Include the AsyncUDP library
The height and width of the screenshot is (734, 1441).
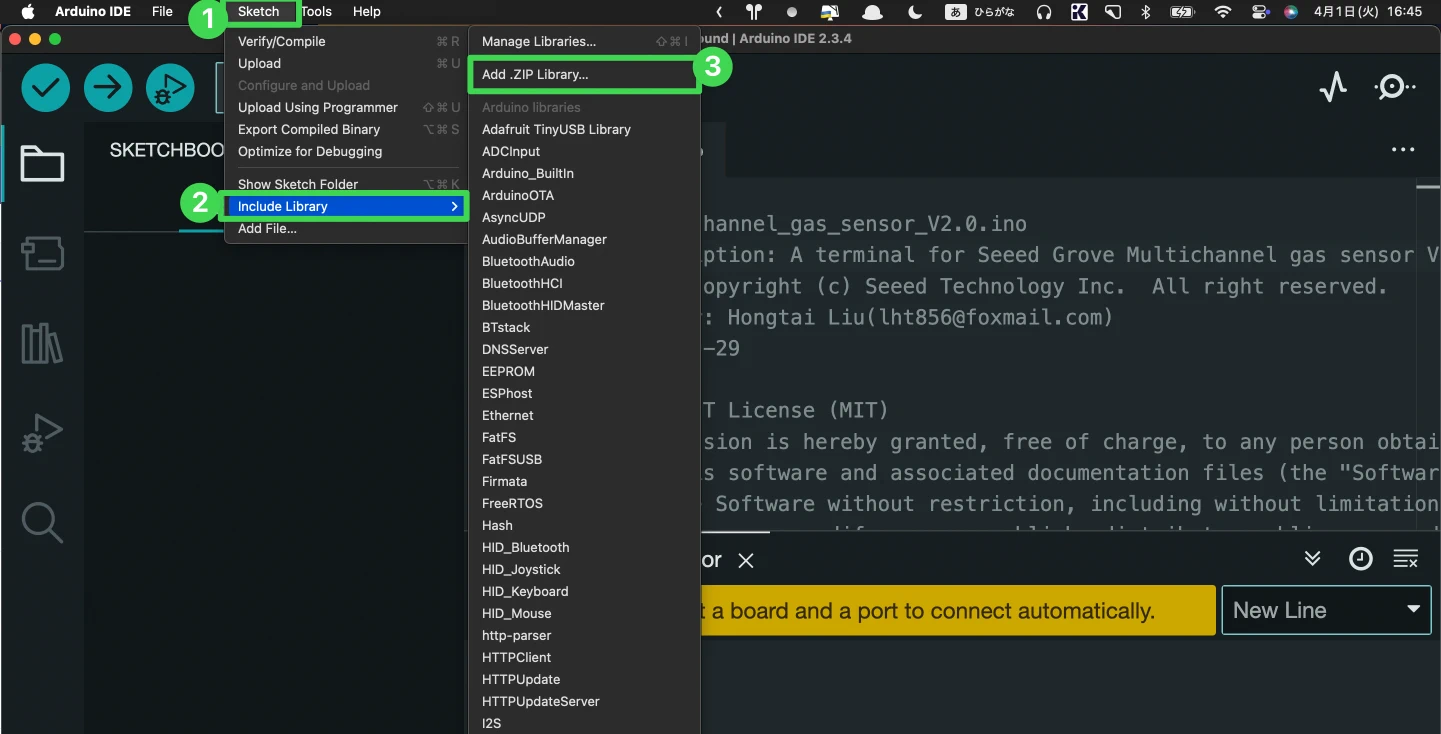(x=584, y=217)
